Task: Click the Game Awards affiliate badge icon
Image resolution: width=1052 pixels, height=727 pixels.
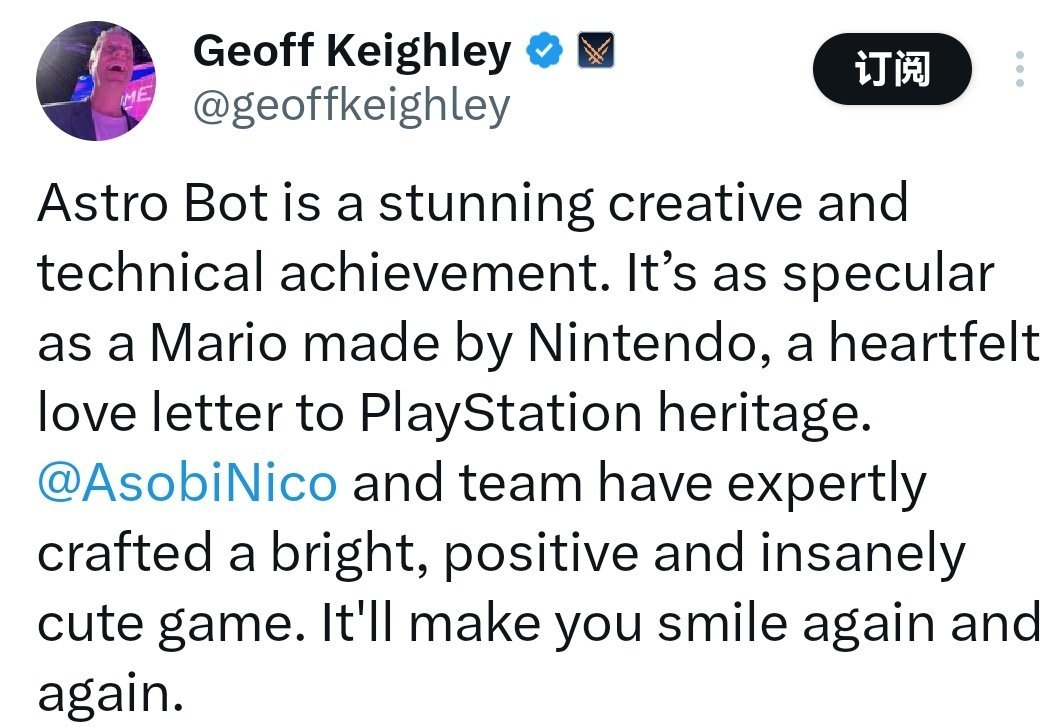Action: (596, 50)
